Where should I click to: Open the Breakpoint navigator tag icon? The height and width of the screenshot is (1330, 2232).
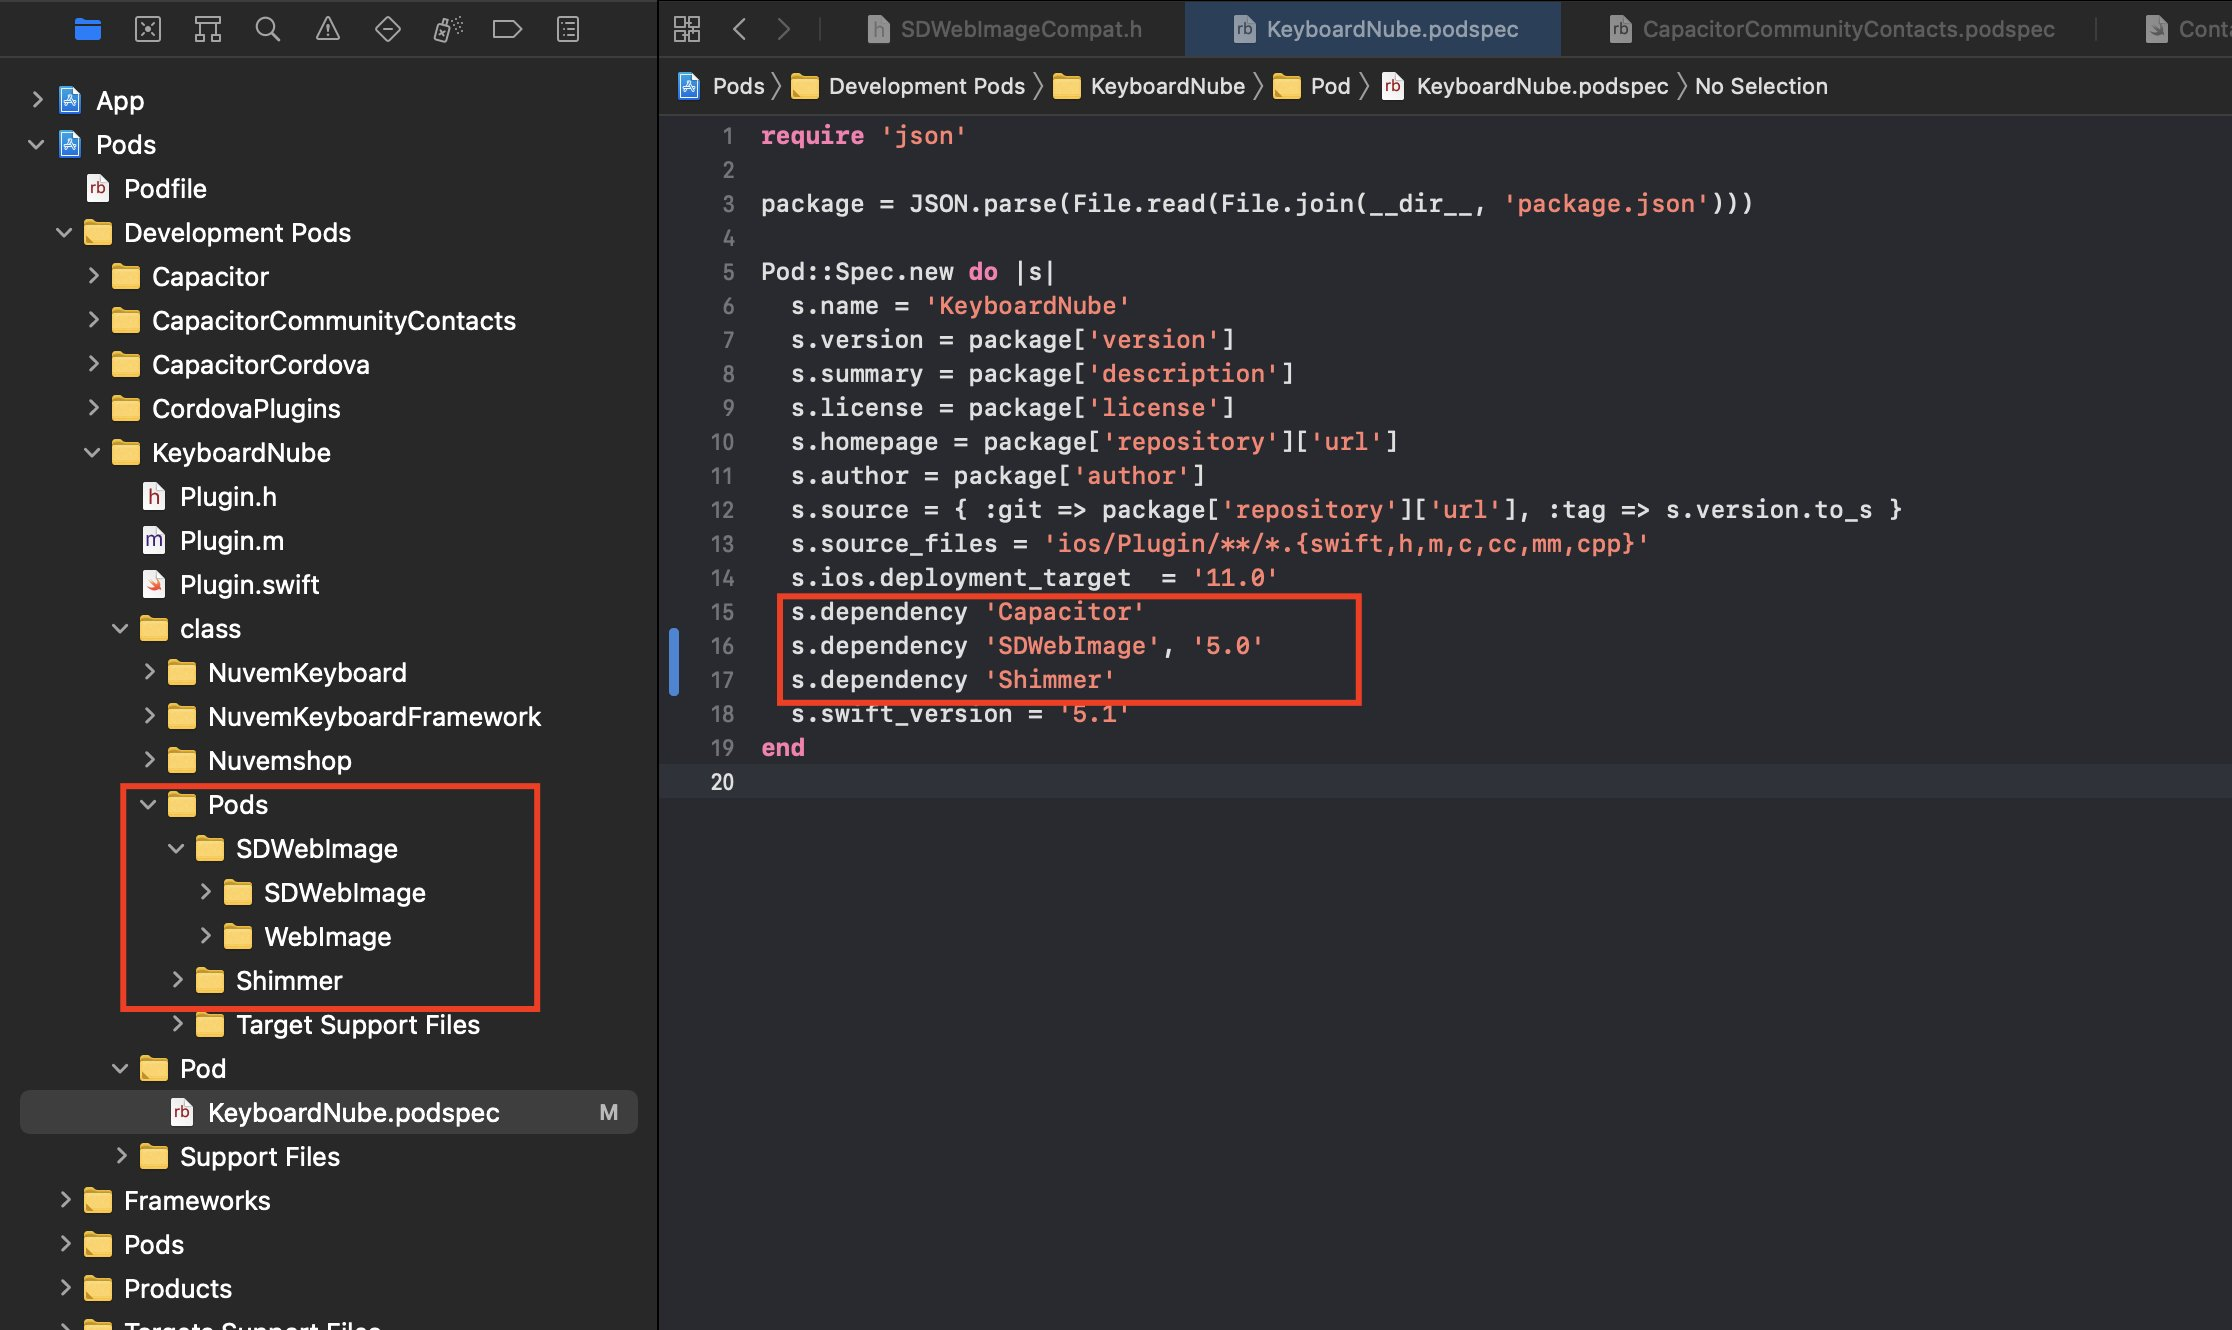coord(507,29)
